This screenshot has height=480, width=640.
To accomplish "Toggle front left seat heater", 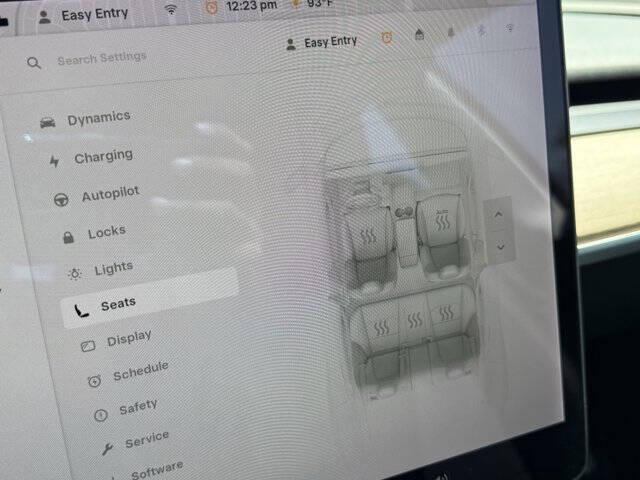I will click(369, 236).
